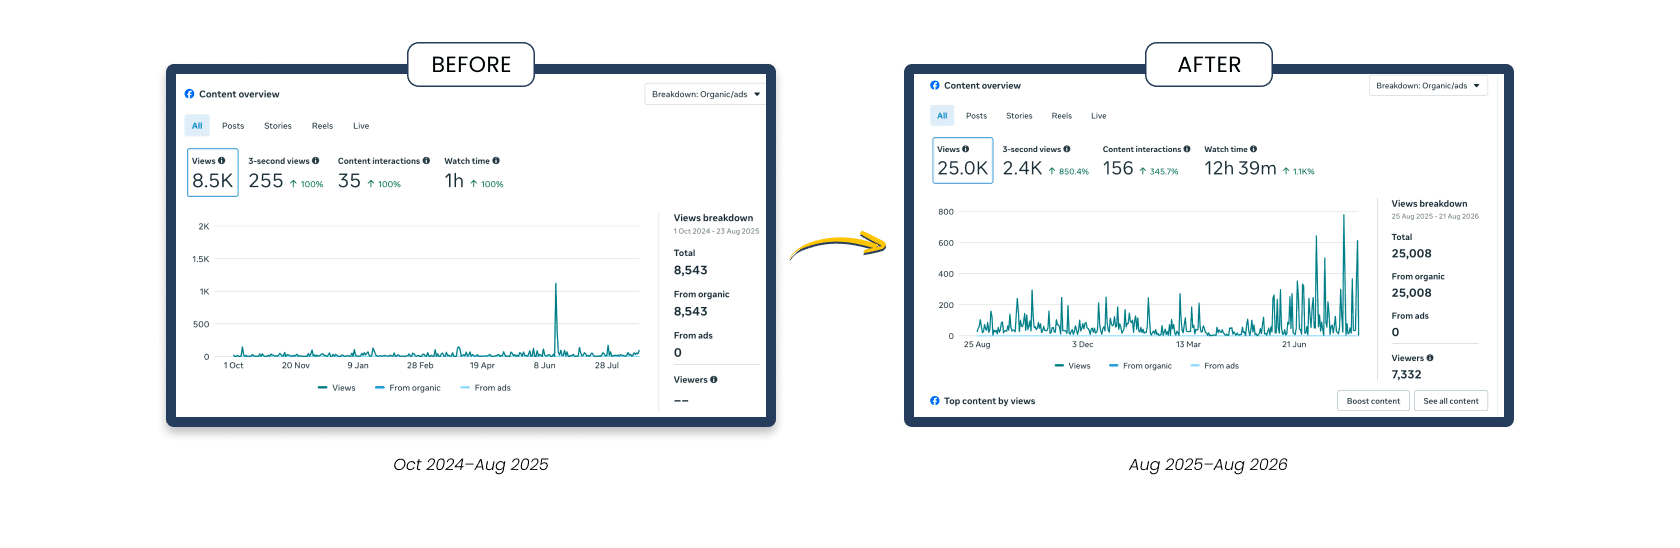Click the 850.4% increase indicator
1680x548 pixels.
click(x=1069, y=172)
